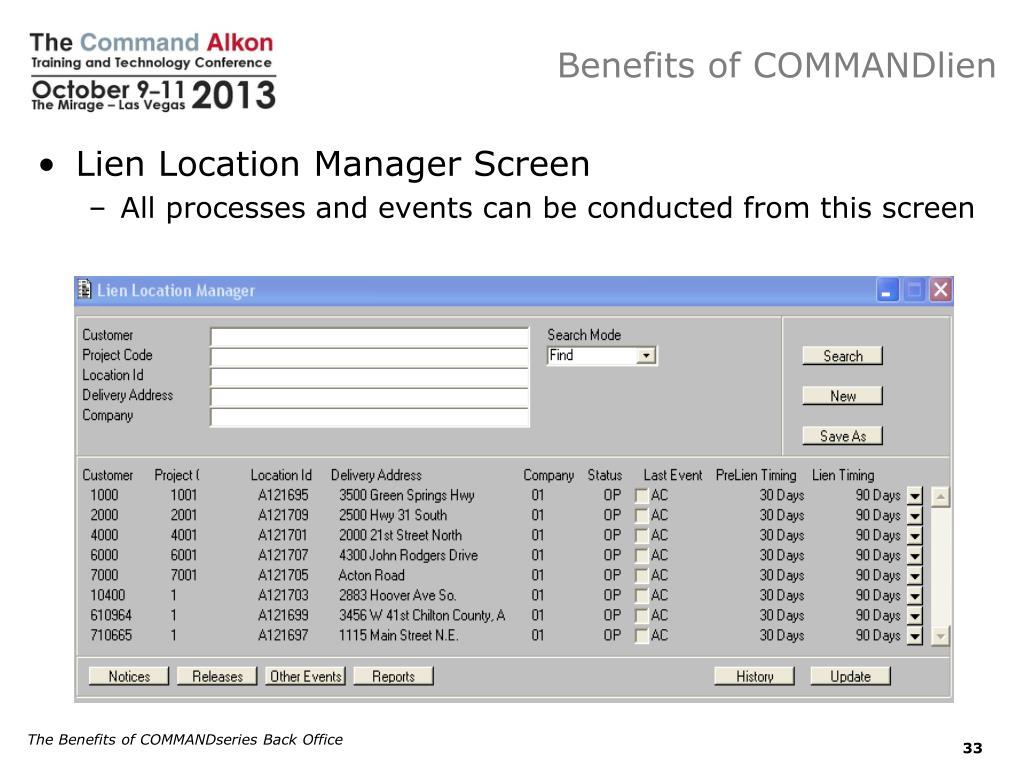Focus the Location Id search field
This screenshot has width=1024, height=768.
point(369,377)
